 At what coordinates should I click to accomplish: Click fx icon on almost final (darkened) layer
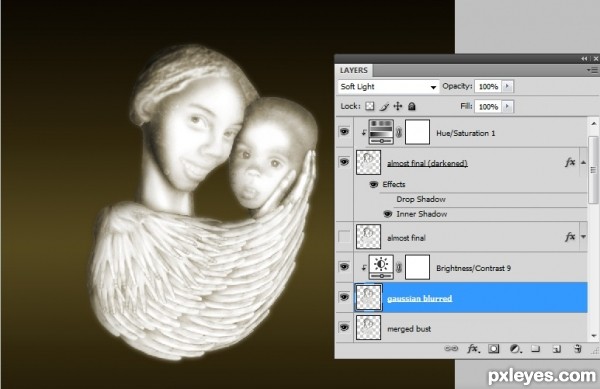click(x=570, y=163)
